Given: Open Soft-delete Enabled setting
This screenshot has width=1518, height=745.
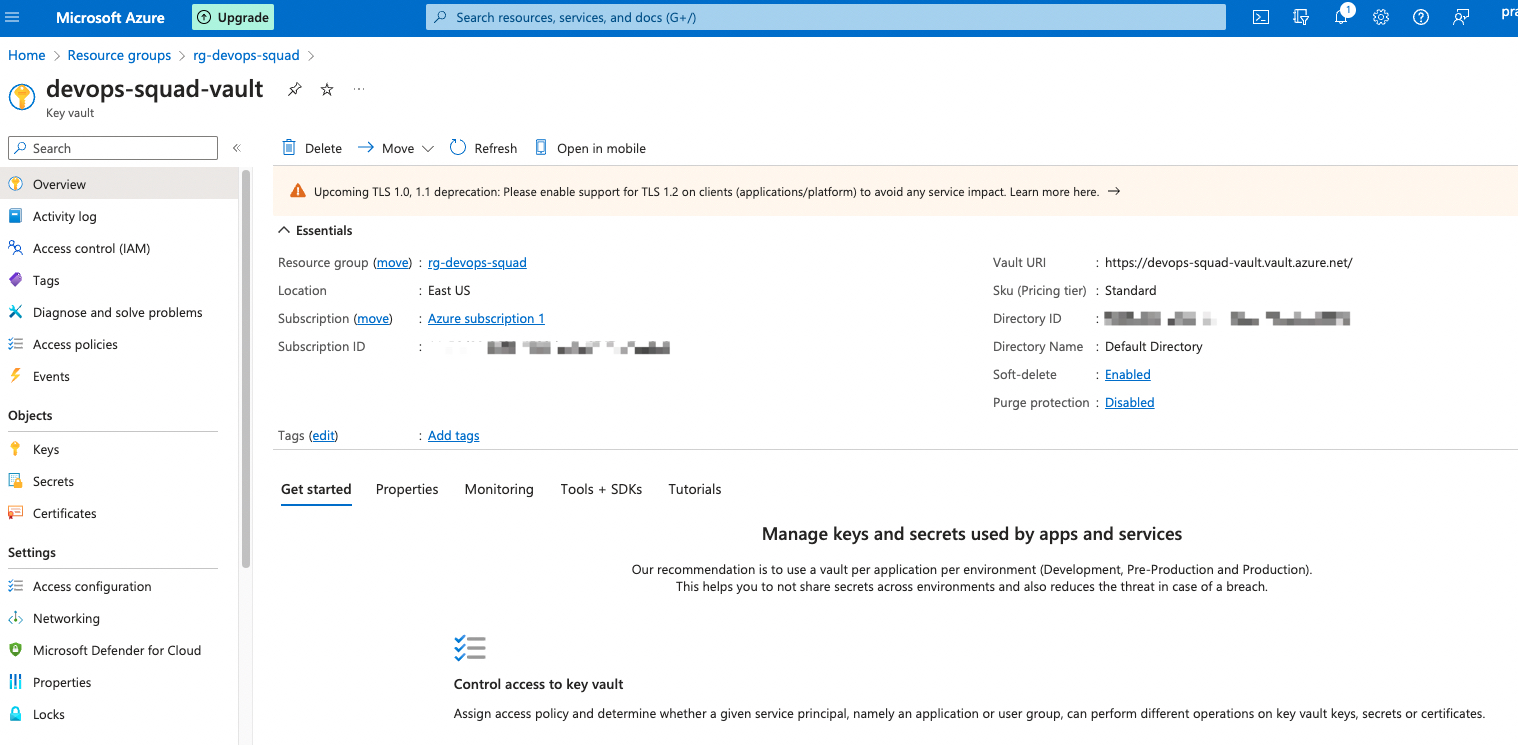Looking at the screenshot, I should [1127, 374].
